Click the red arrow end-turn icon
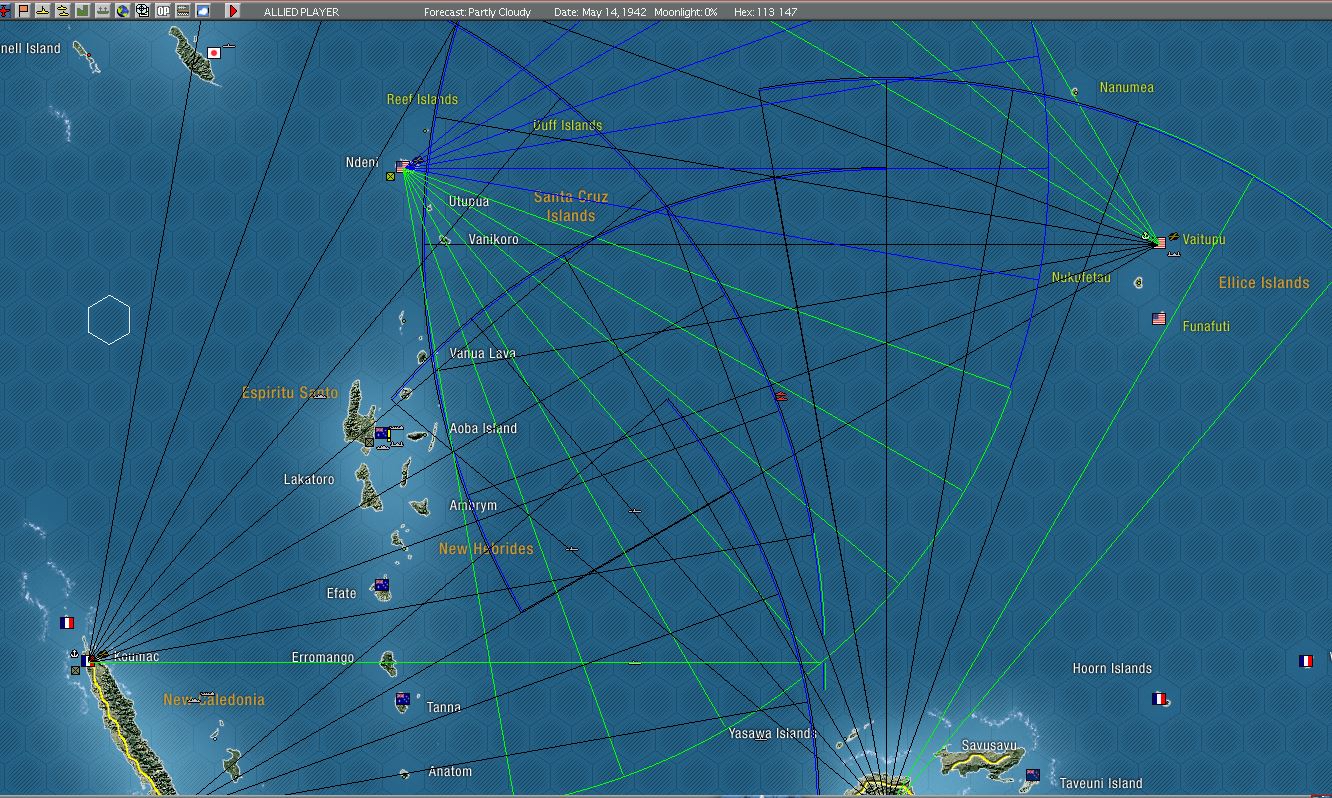The width and height of the screenshot is (1332, 798). 233,11
